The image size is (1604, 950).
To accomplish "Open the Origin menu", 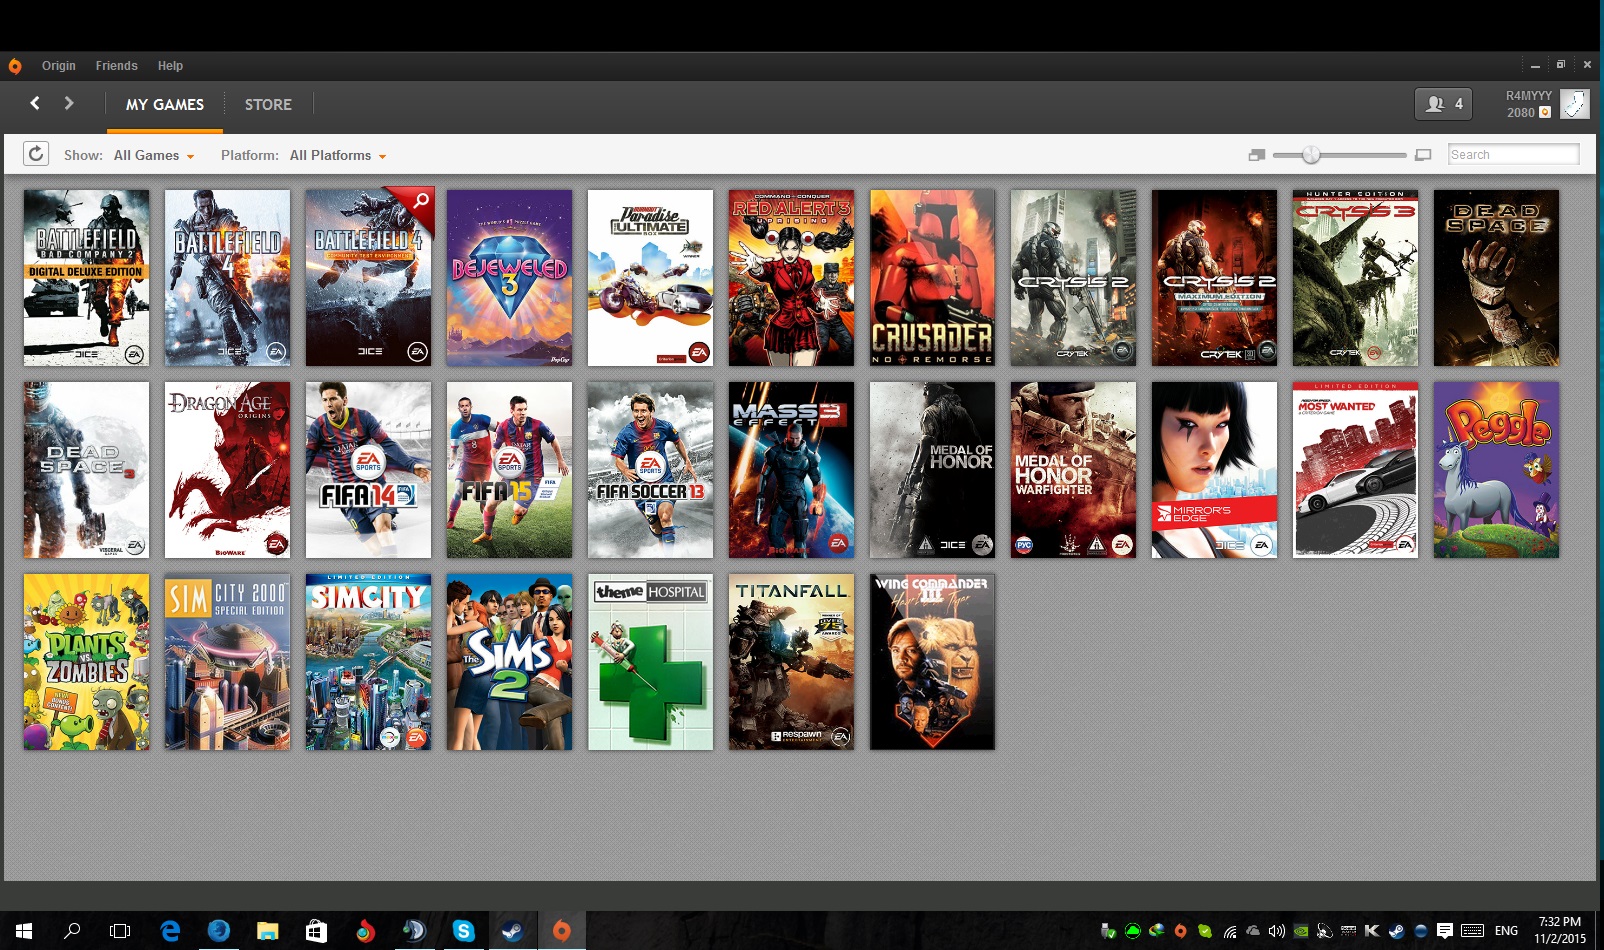I will coord(59,66).
